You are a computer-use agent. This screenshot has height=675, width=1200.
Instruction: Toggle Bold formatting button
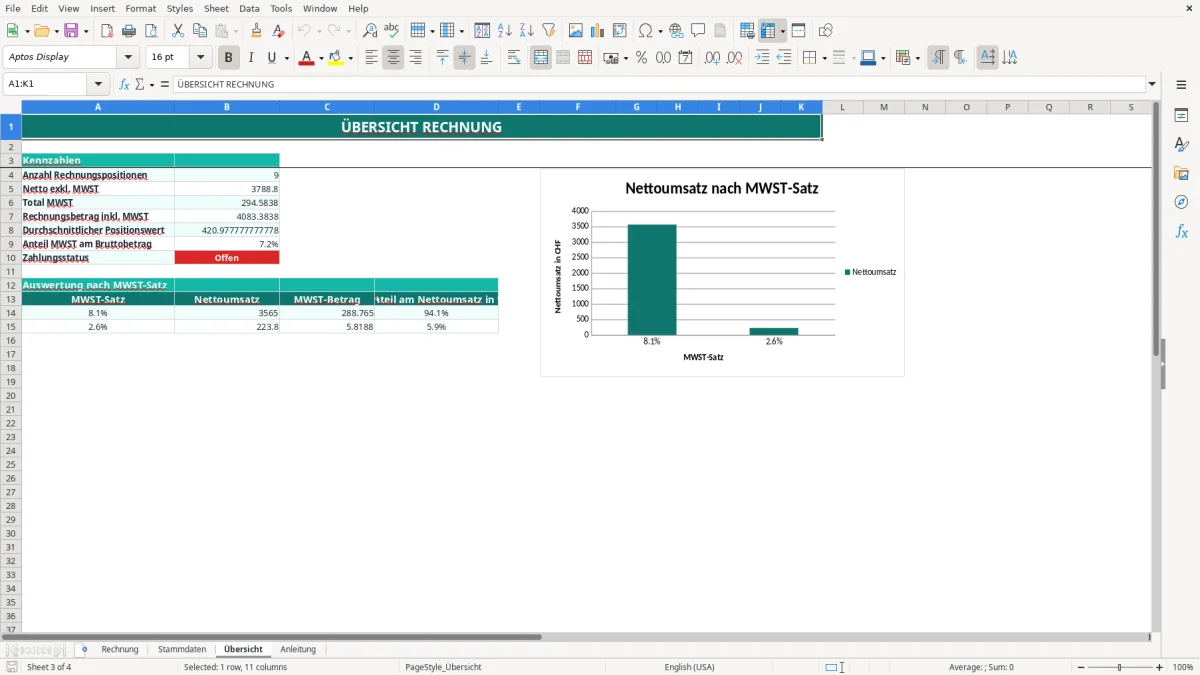click(x=229, y=58)
